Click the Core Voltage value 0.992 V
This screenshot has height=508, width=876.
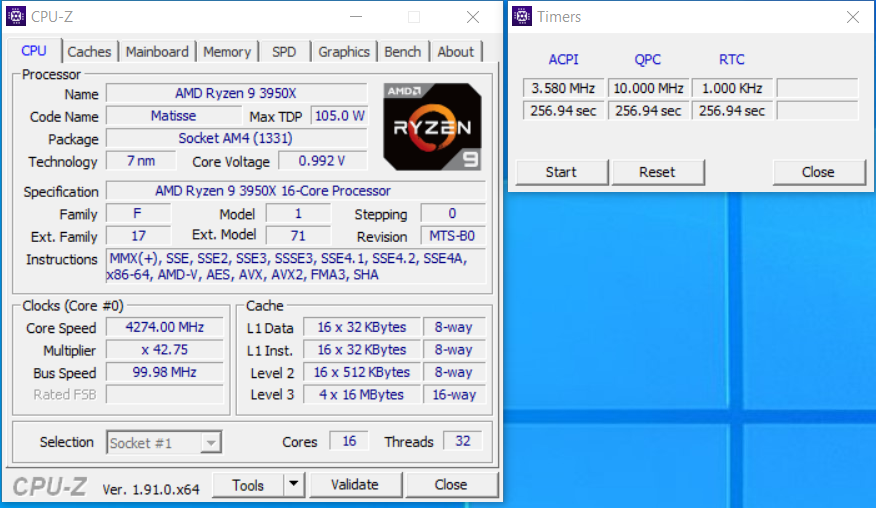[x=322, y=161]
